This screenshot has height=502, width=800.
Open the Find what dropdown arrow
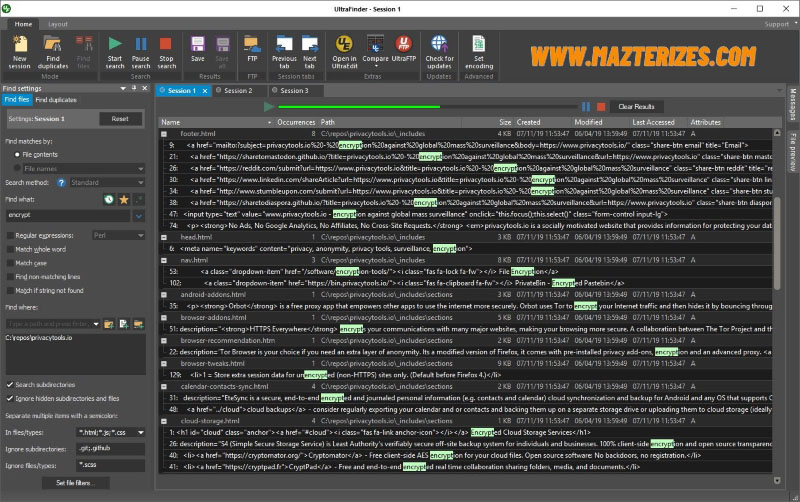139,216
